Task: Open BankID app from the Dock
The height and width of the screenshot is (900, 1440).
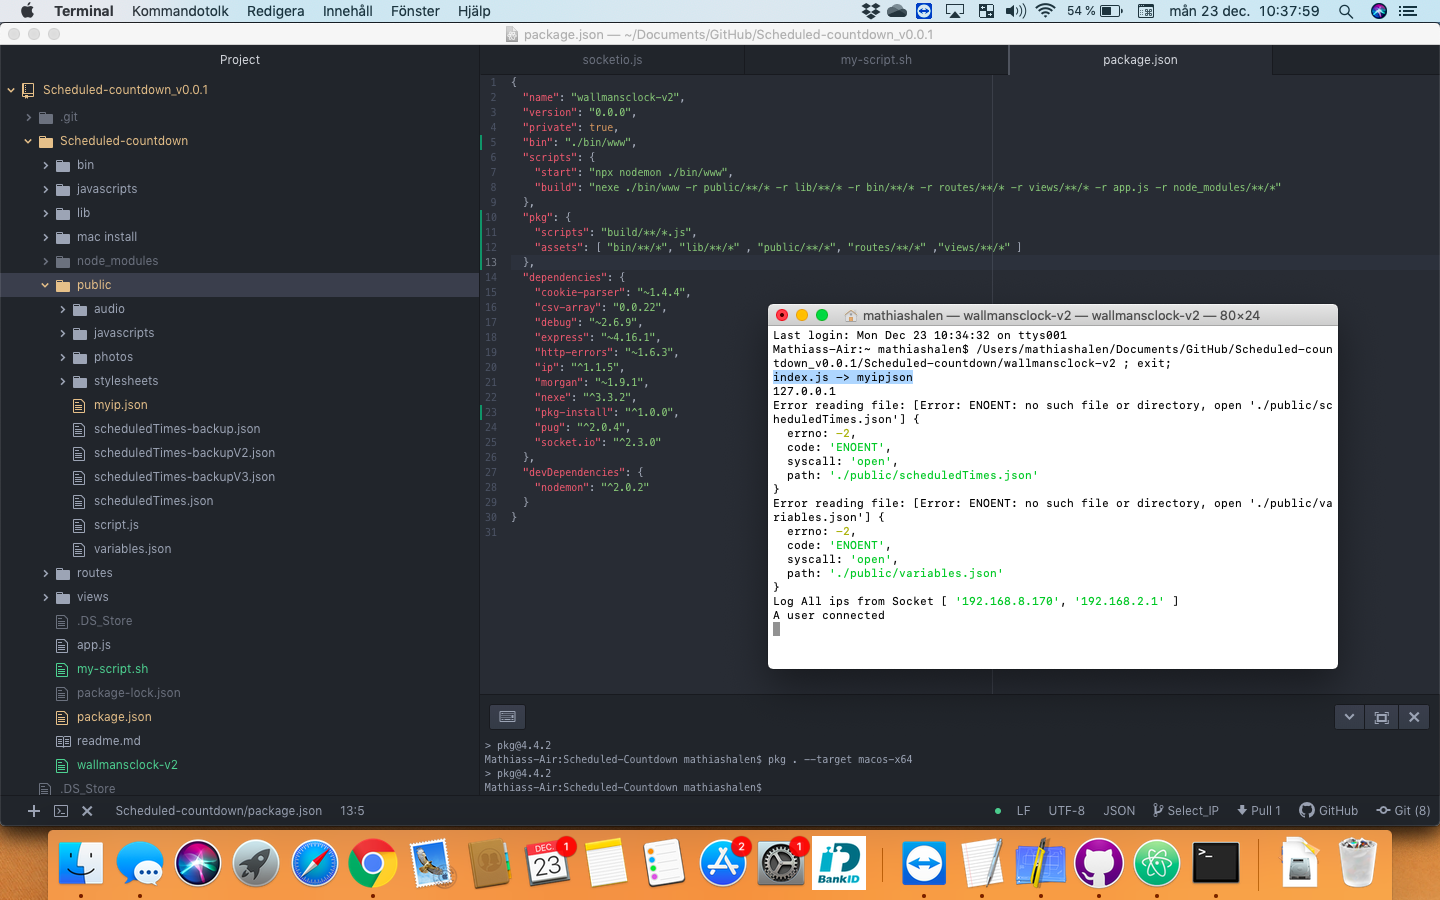Action: pyautogui.click(x=839, y=863)
